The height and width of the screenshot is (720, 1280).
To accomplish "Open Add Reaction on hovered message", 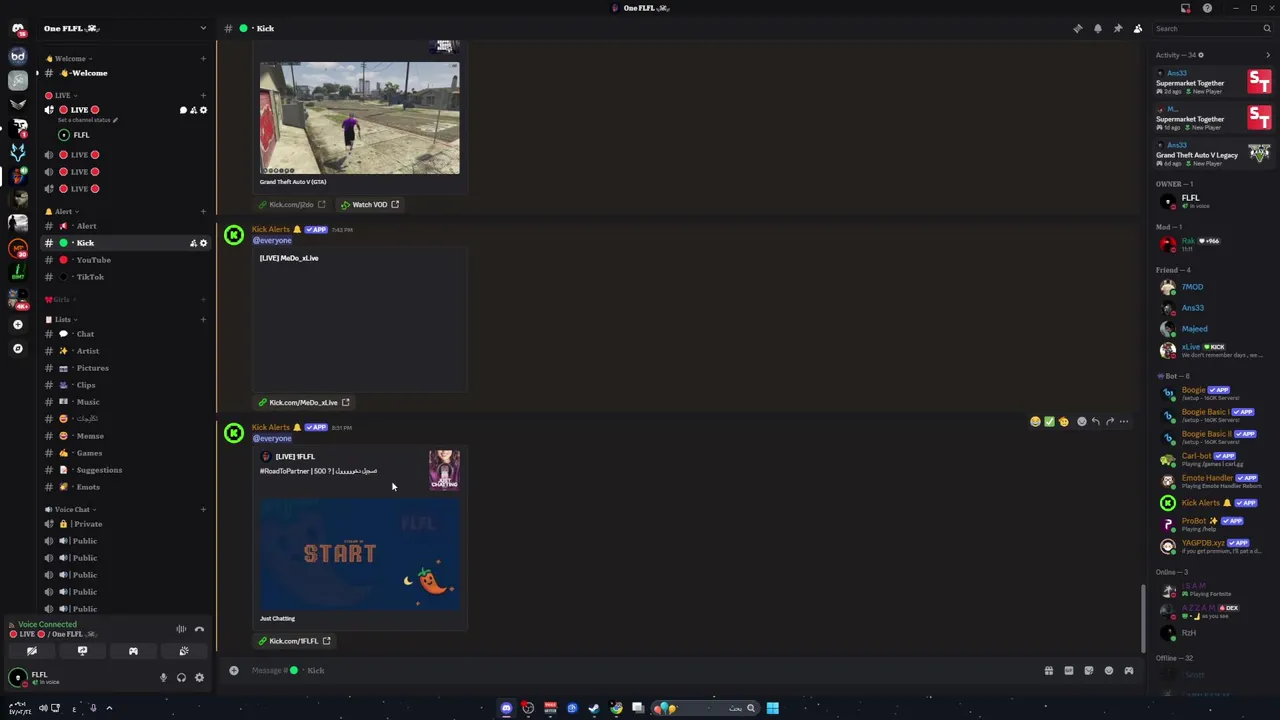I will pos(1081,422).
